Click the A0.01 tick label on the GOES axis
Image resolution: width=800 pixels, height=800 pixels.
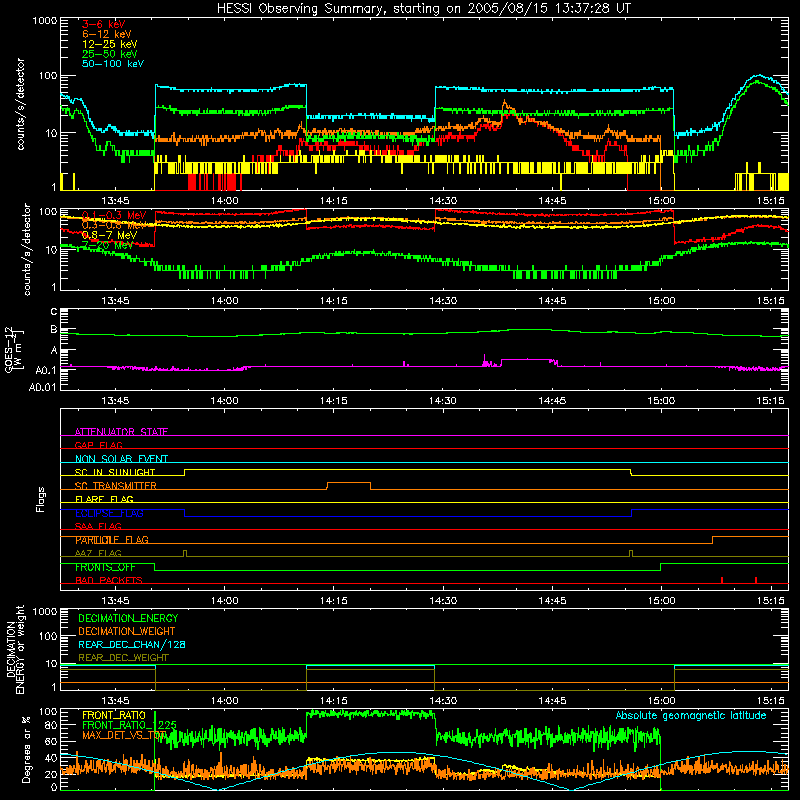tap(42, 387)
